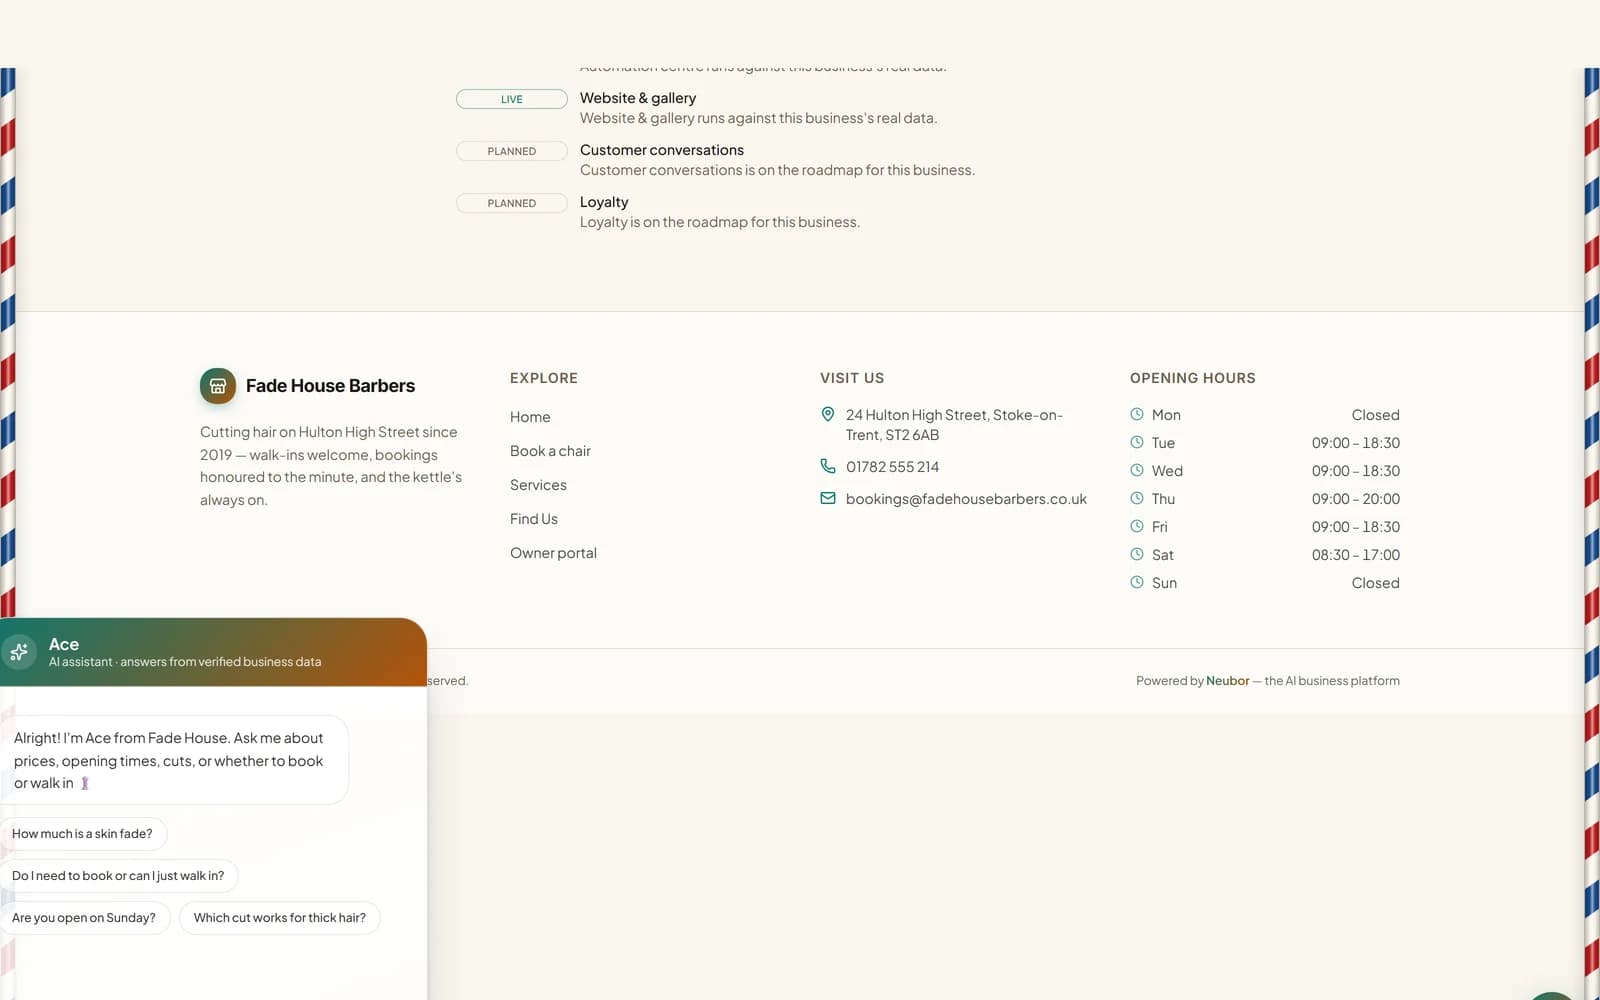Go to the Services page link

(x=538, y=485)
